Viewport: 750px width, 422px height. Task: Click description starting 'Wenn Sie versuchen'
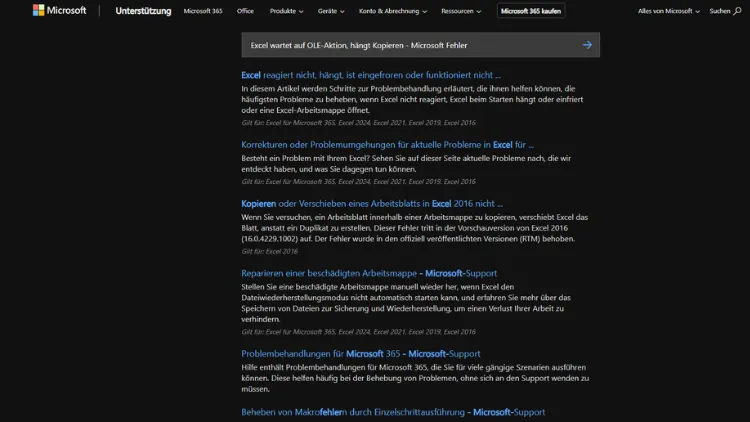coord(414,228)
